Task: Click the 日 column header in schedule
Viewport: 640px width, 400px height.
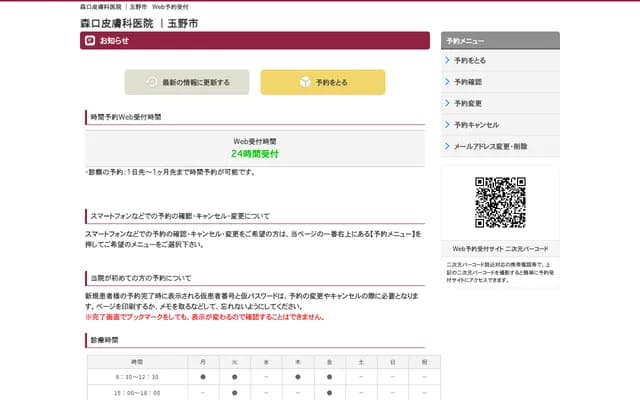Action: pos(393,362)
